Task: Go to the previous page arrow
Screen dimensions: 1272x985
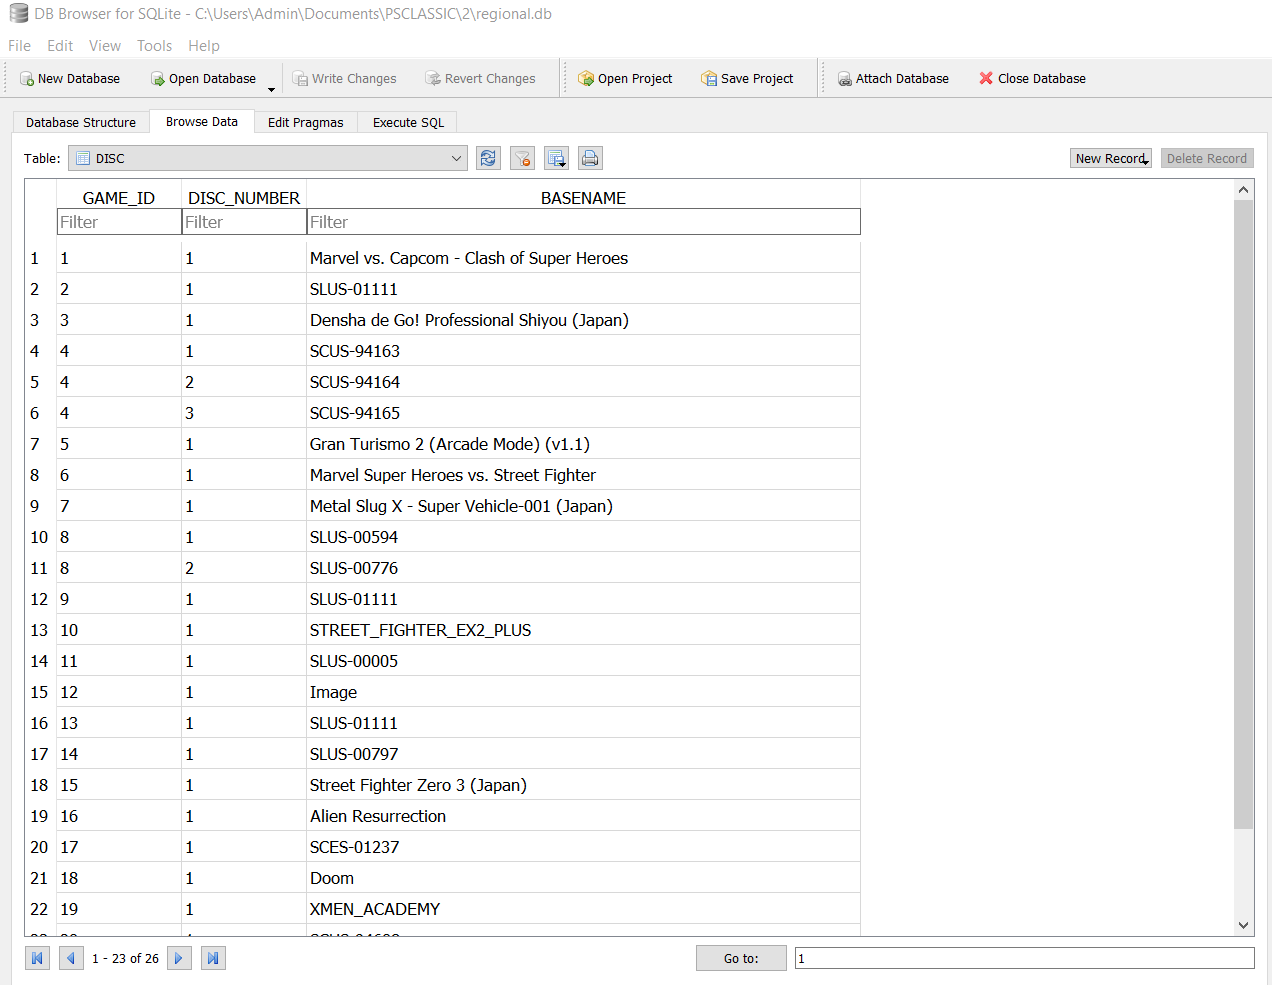Action: pos(71,958)
